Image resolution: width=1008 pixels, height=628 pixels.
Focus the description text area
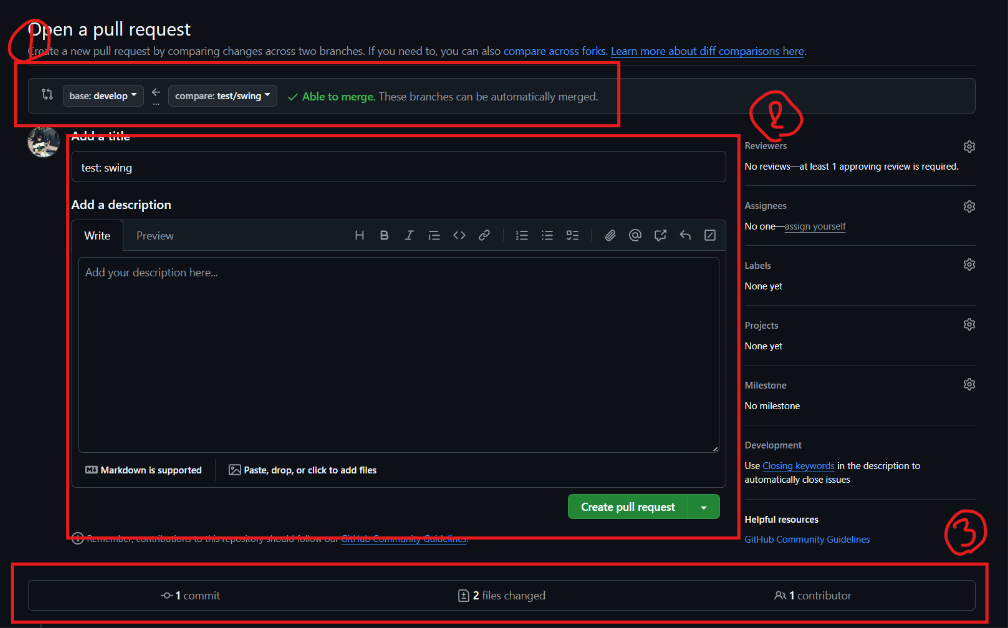[399, 355]
